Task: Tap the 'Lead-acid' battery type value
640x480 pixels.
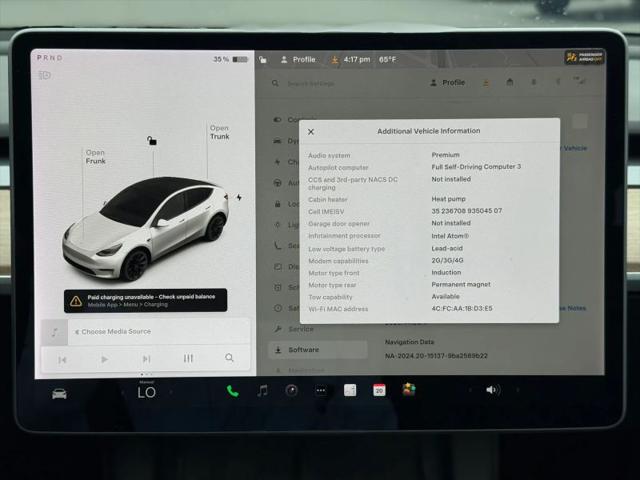Action: tap(447, 248)
